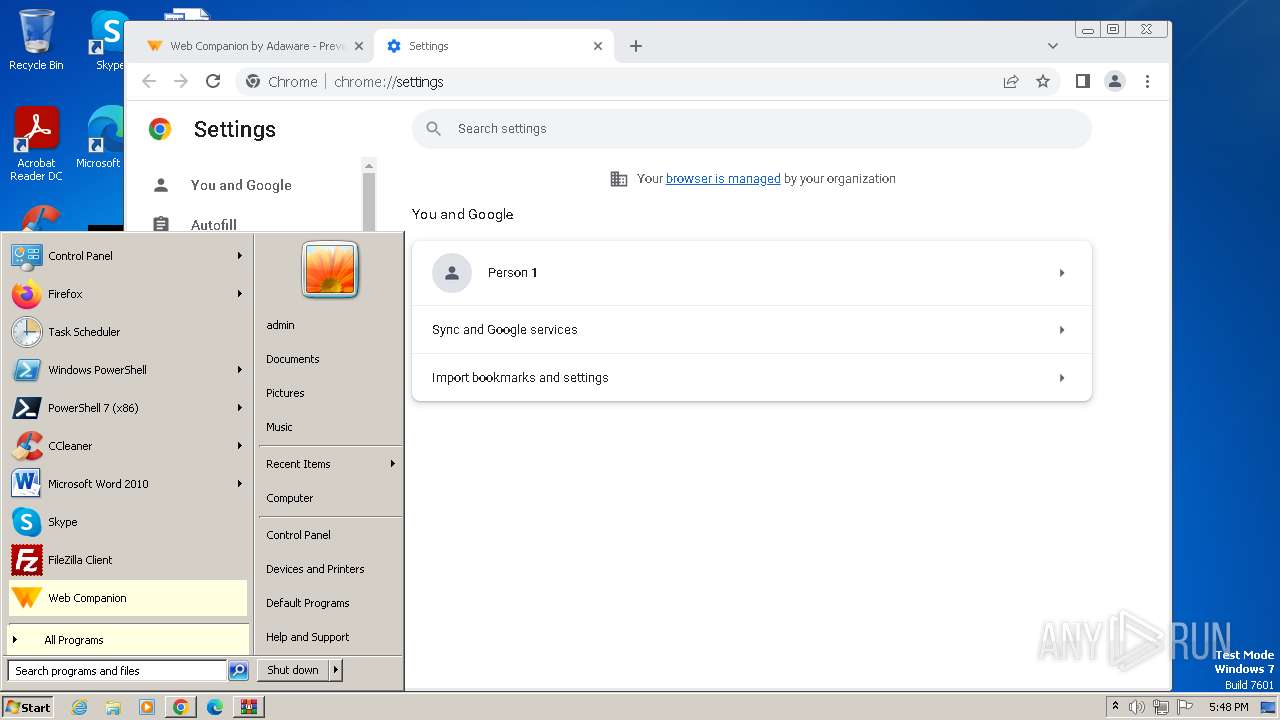The image size is (1280, 720).
Task: Click the Start button on the taskbar
Action: (x=28, y=707)
